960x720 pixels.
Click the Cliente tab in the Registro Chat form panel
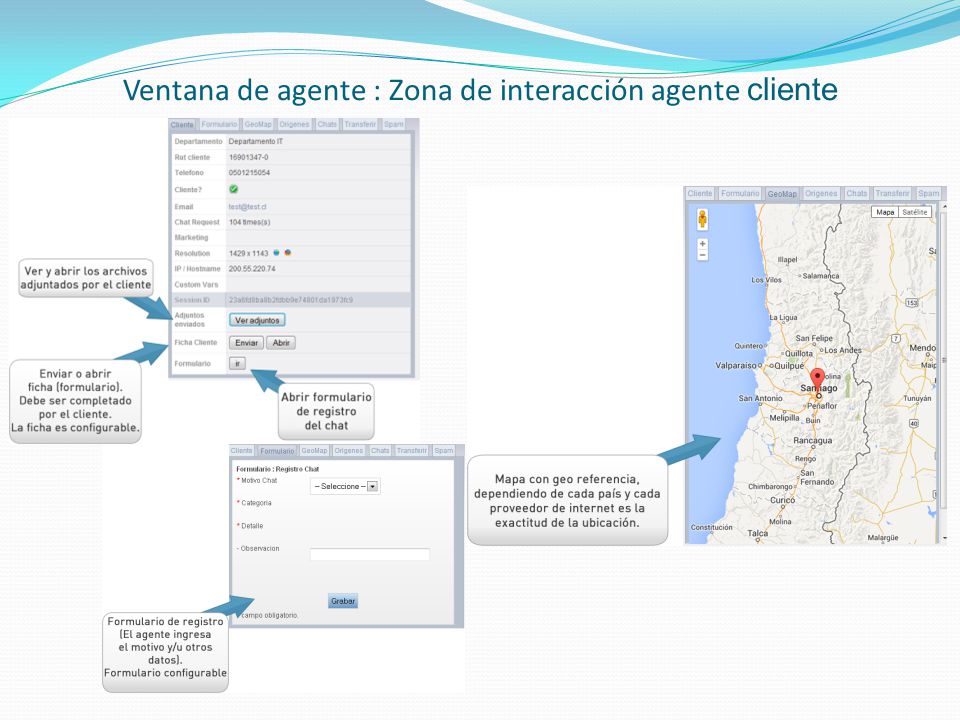click(241, 451)
